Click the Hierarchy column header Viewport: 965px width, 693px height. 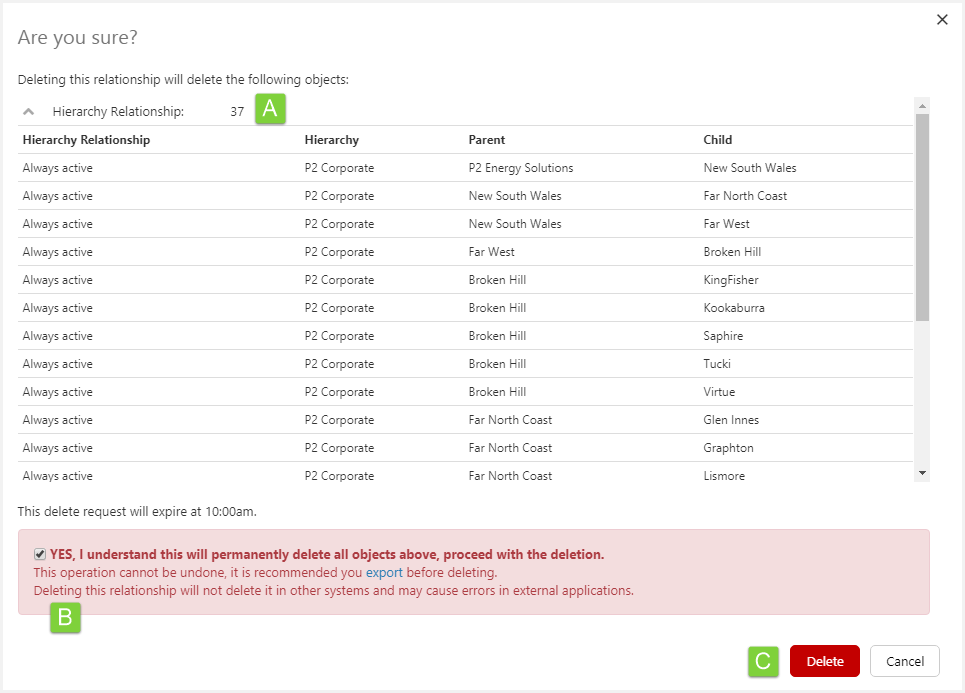tap(331, 140)
